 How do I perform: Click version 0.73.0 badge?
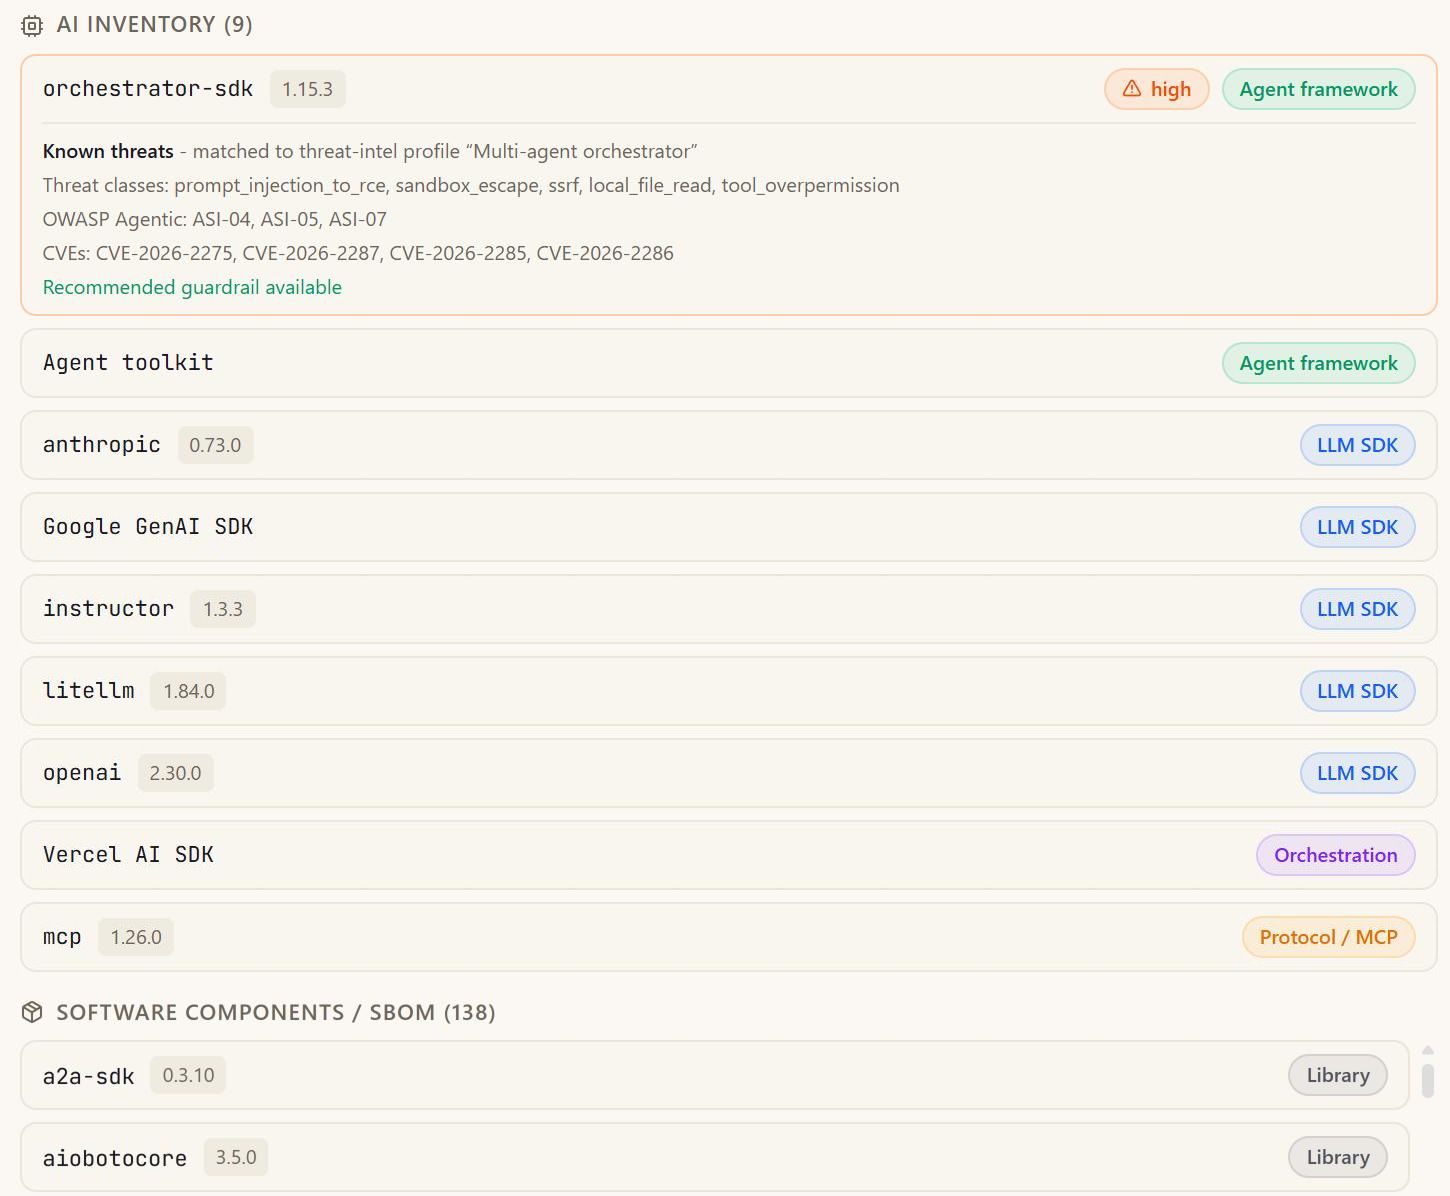click(x=215, y=445)
